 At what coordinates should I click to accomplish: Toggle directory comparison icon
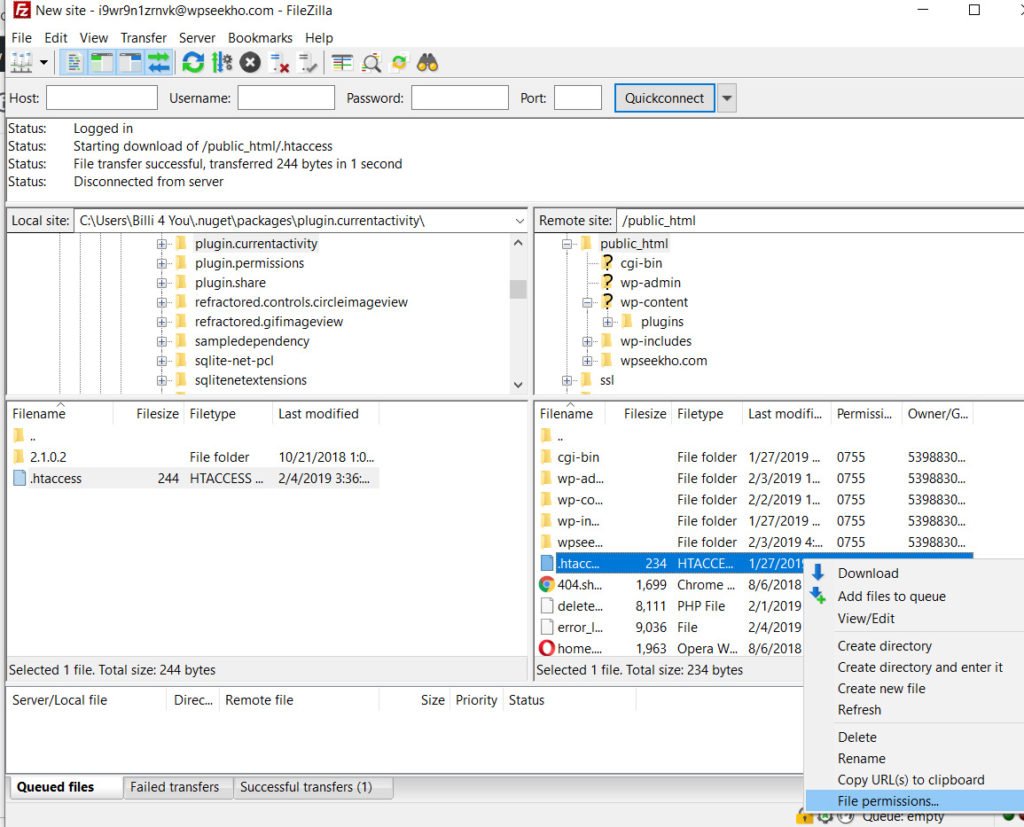371,63
